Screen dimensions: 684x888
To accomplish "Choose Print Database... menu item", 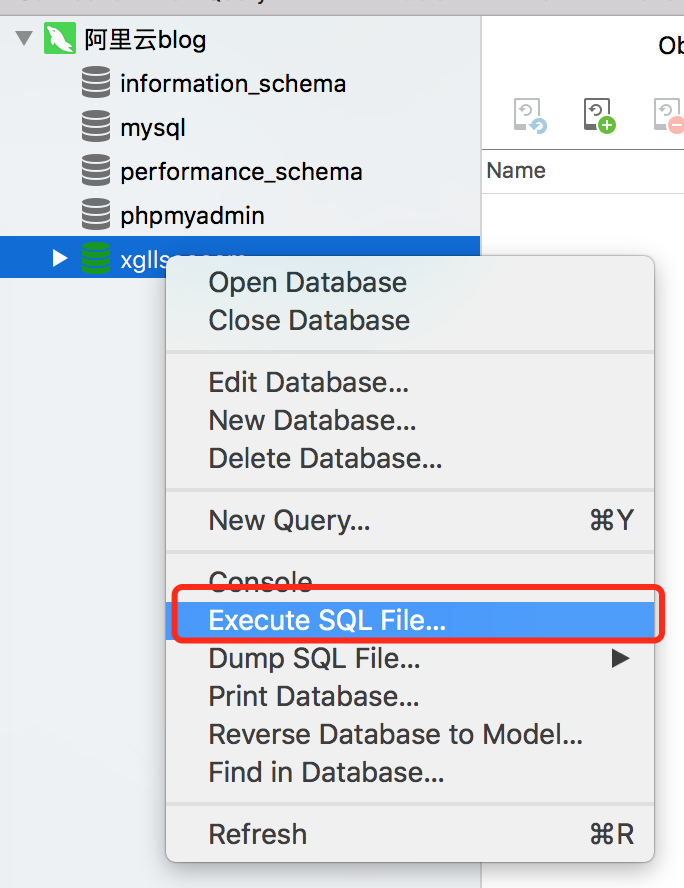I will pos(410,696).
